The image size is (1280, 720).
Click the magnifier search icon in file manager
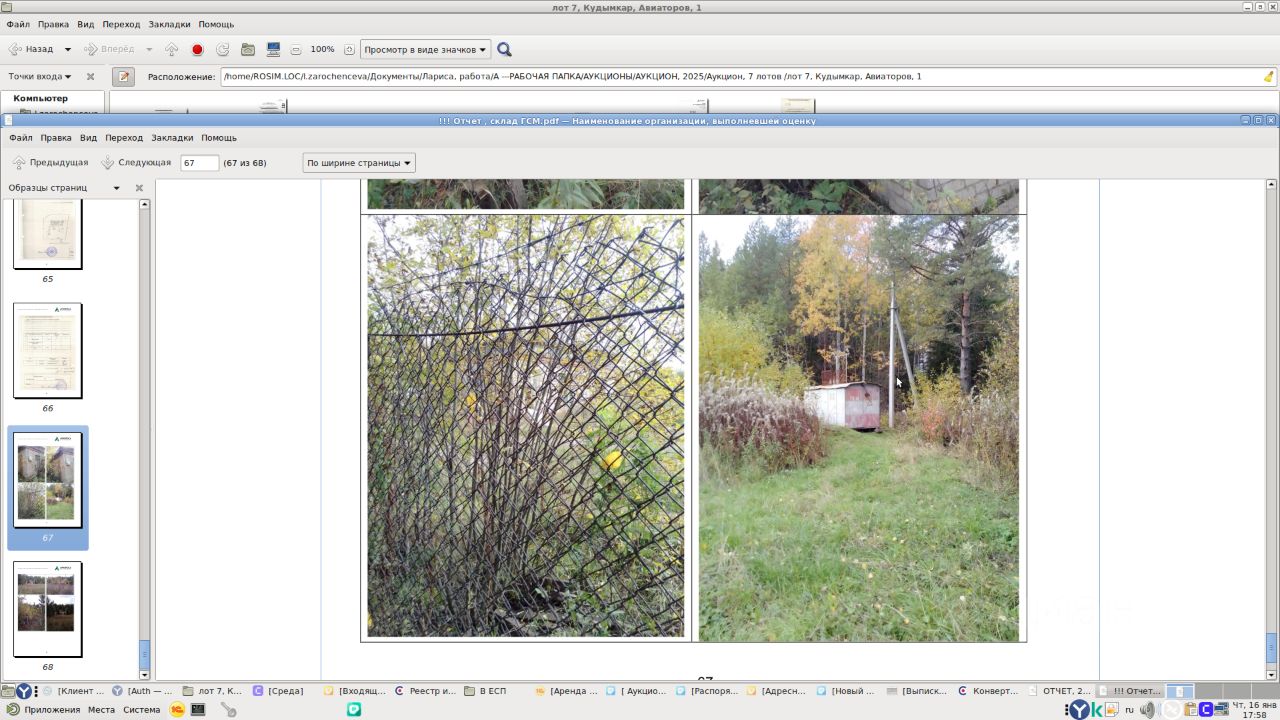[x=504, y=49]
